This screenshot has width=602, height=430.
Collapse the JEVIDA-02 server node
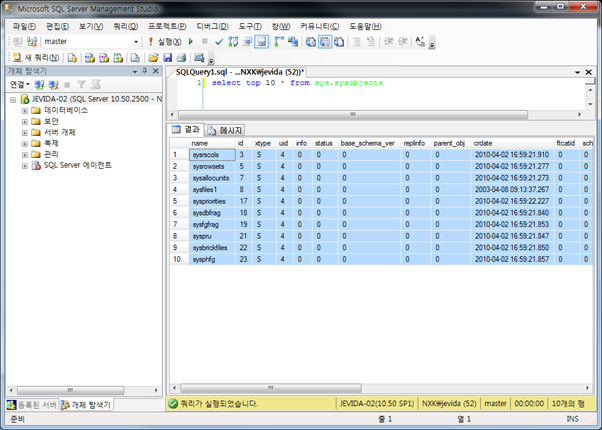point(13,100)
